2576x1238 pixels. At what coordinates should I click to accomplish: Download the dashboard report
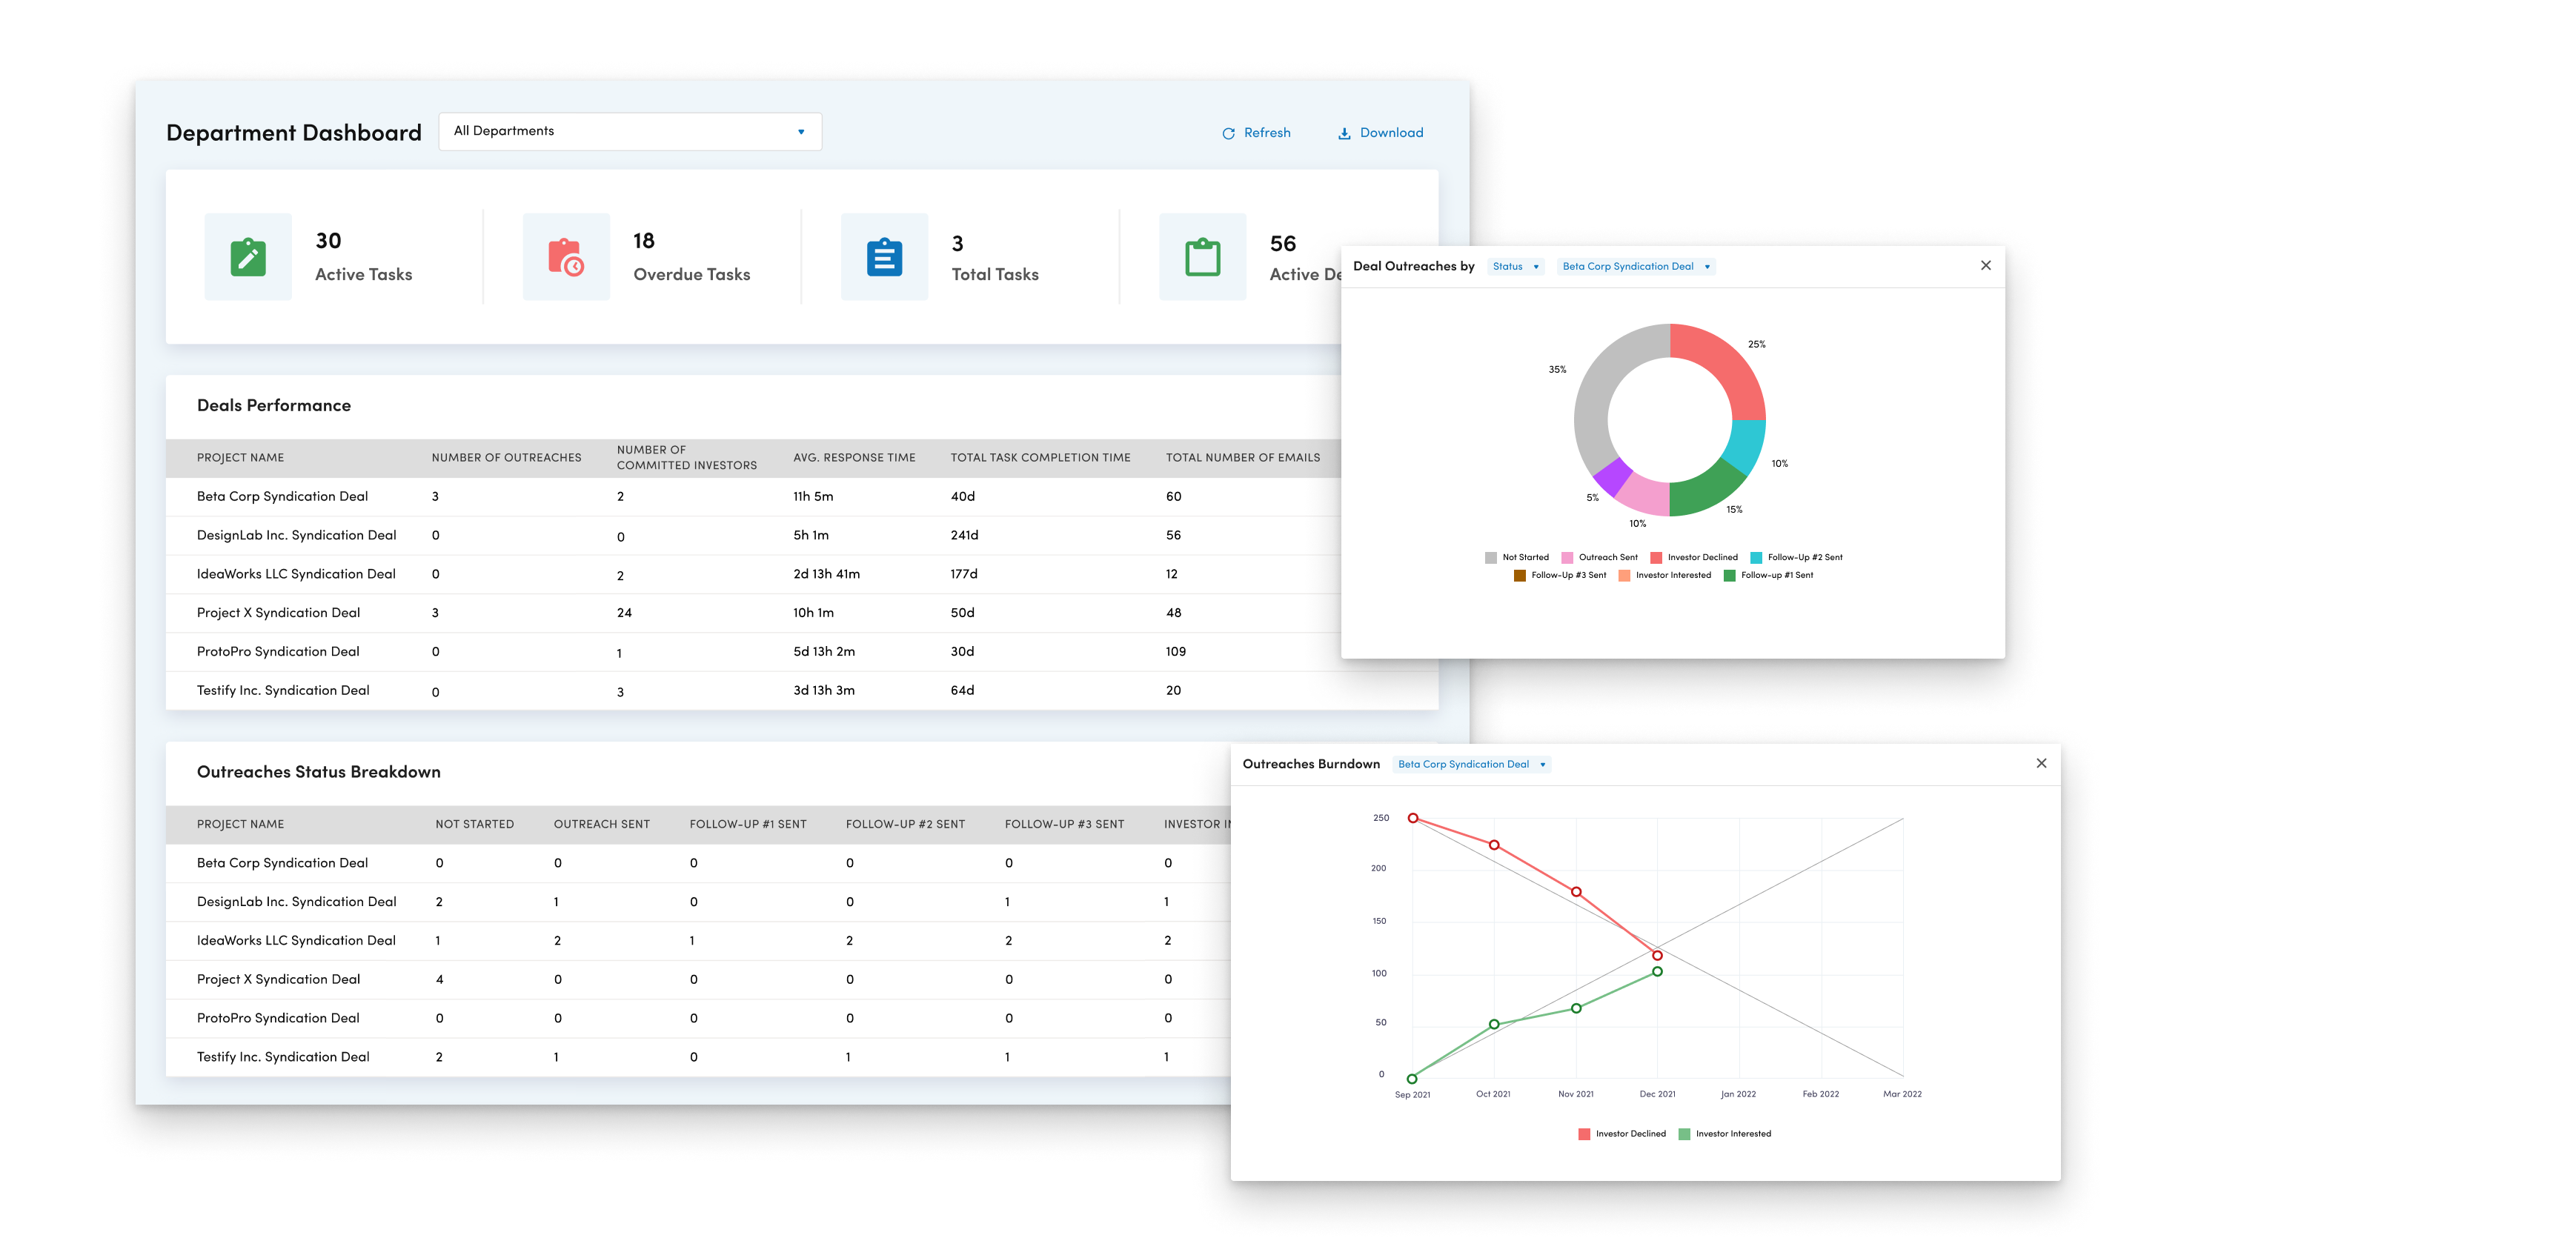click(x=1380, y=133)
